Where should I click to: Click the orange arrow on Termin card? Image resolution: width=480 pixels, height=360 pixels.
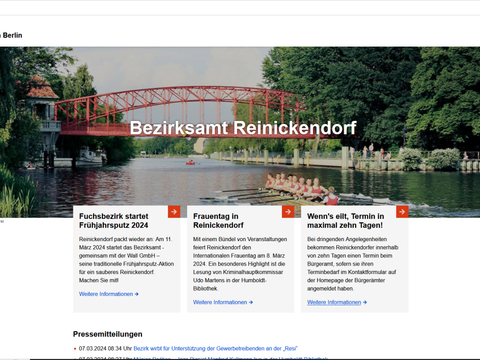(402, 212)
